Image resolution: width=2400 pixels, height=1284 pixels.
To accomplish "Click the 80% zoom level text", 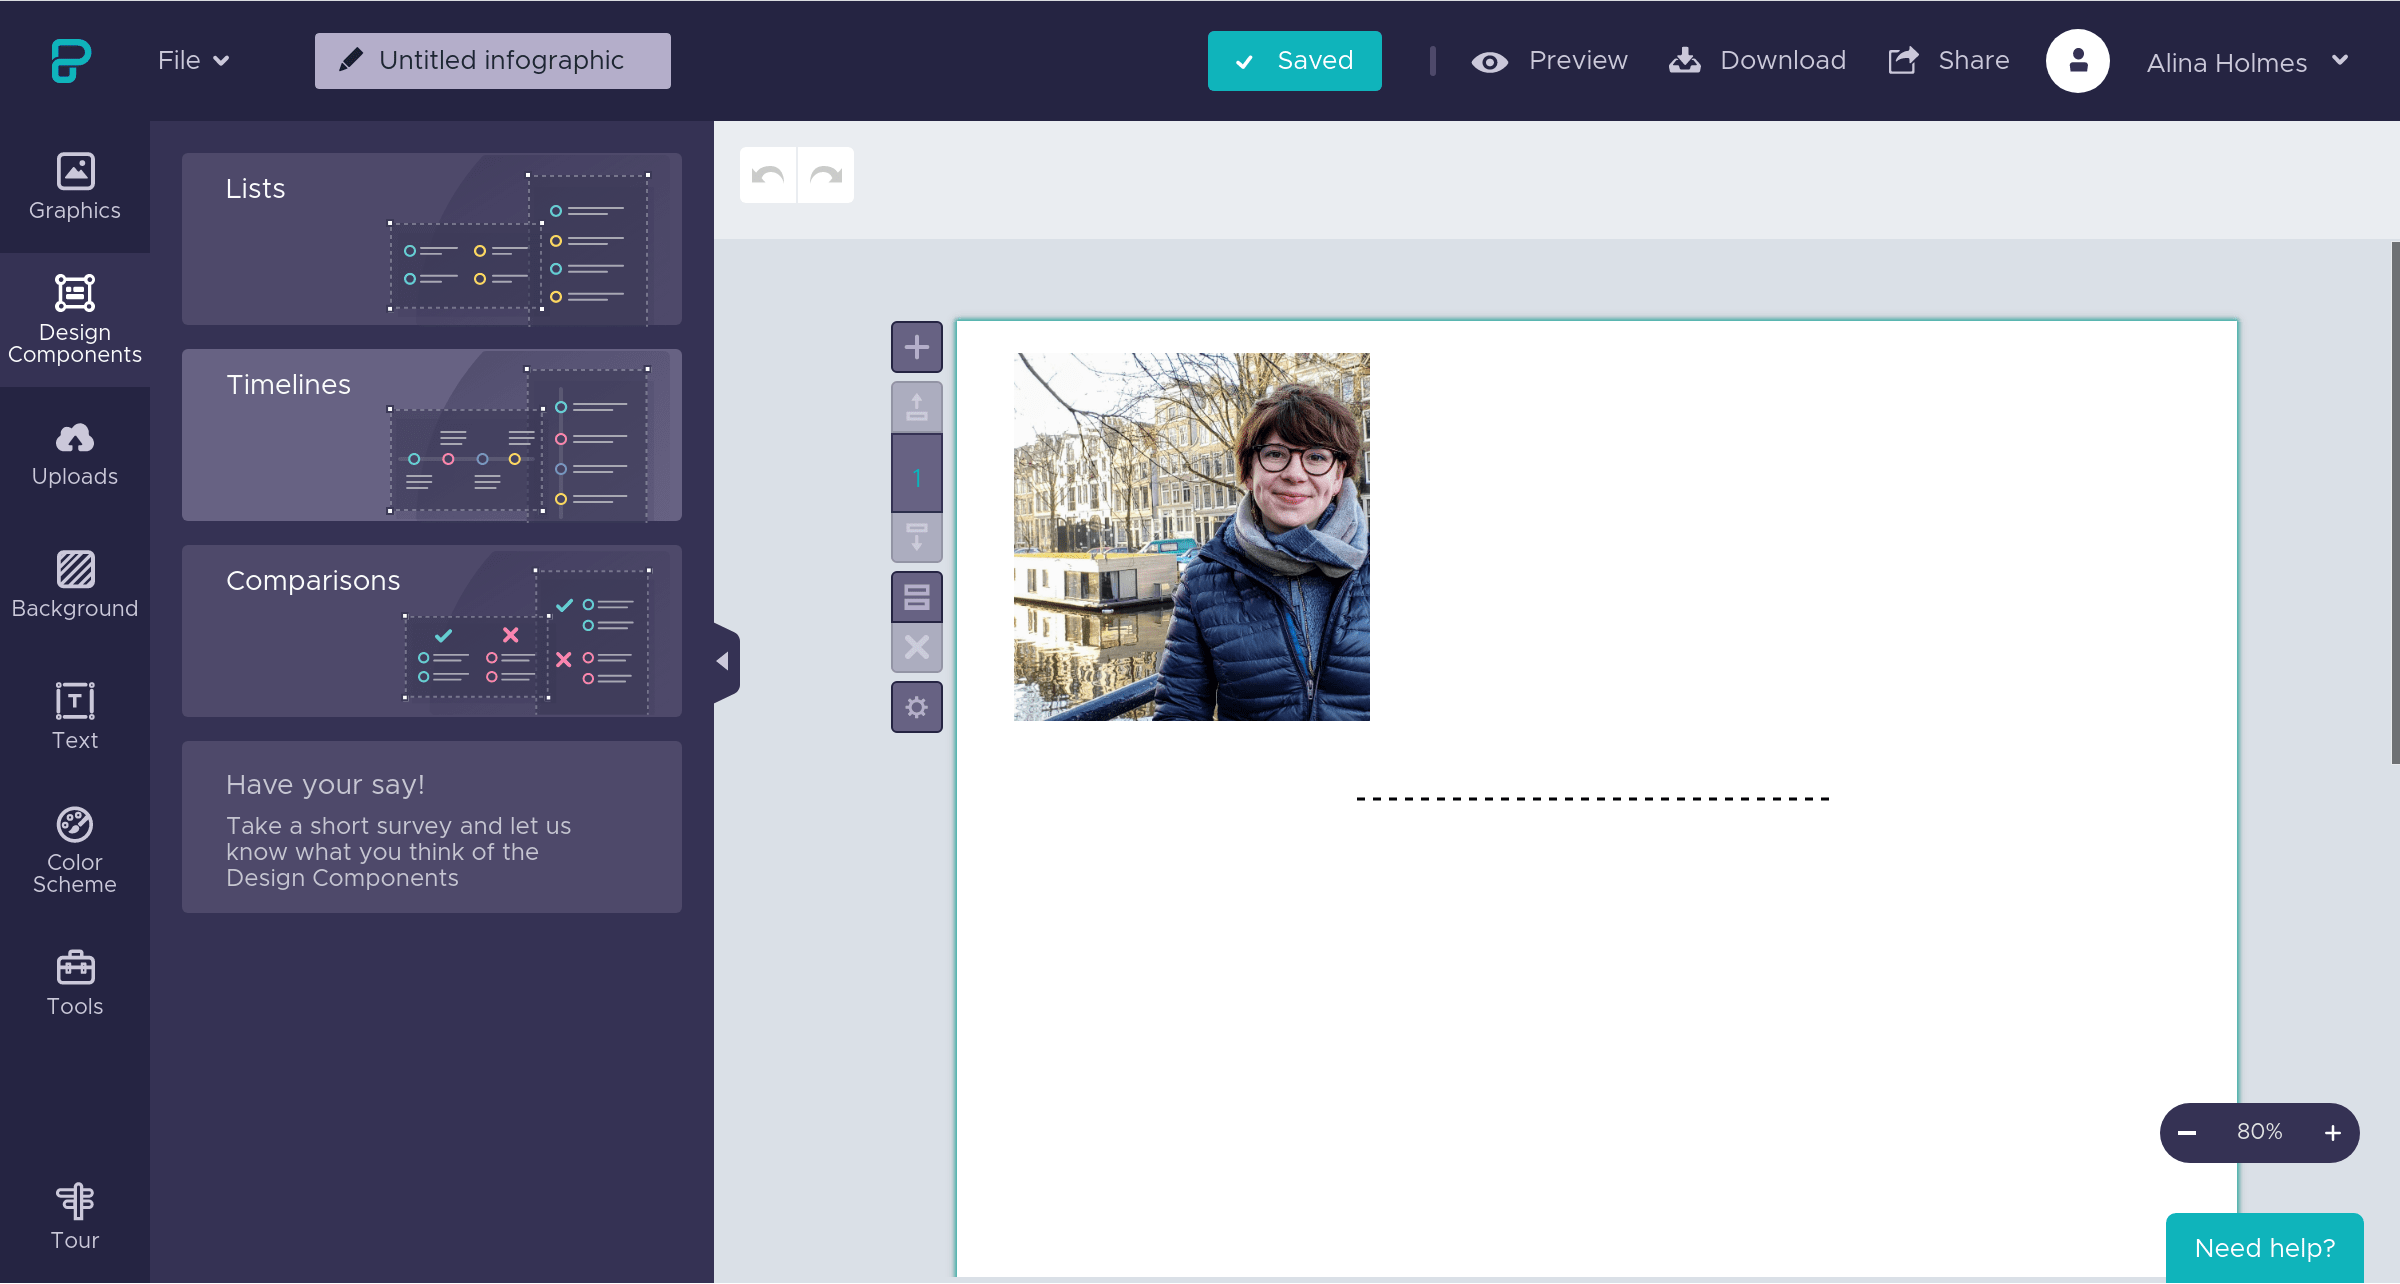I will click(x=2260, y=1132).
